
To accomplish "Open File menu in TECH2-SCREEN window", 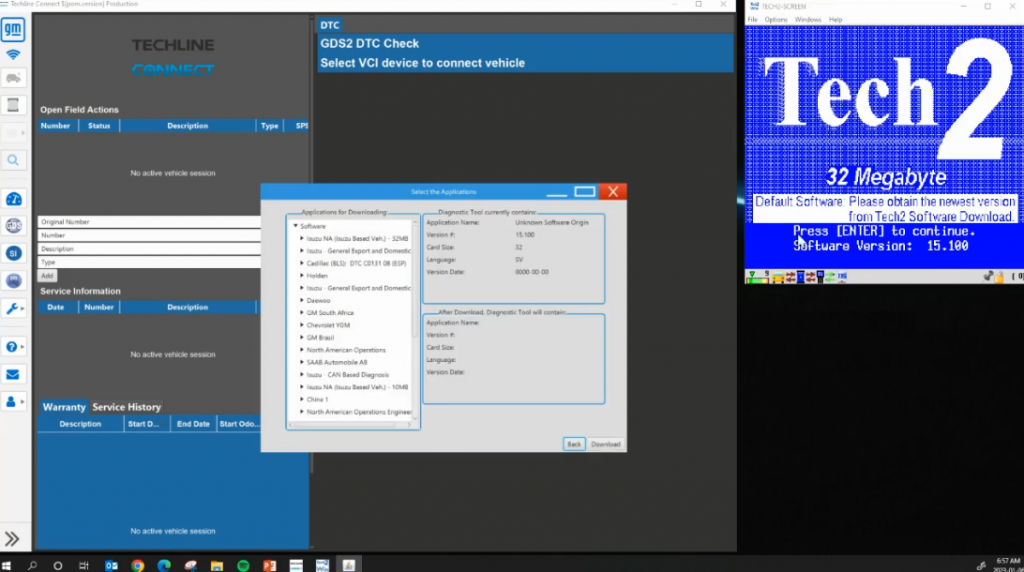I will coord(752,20).
